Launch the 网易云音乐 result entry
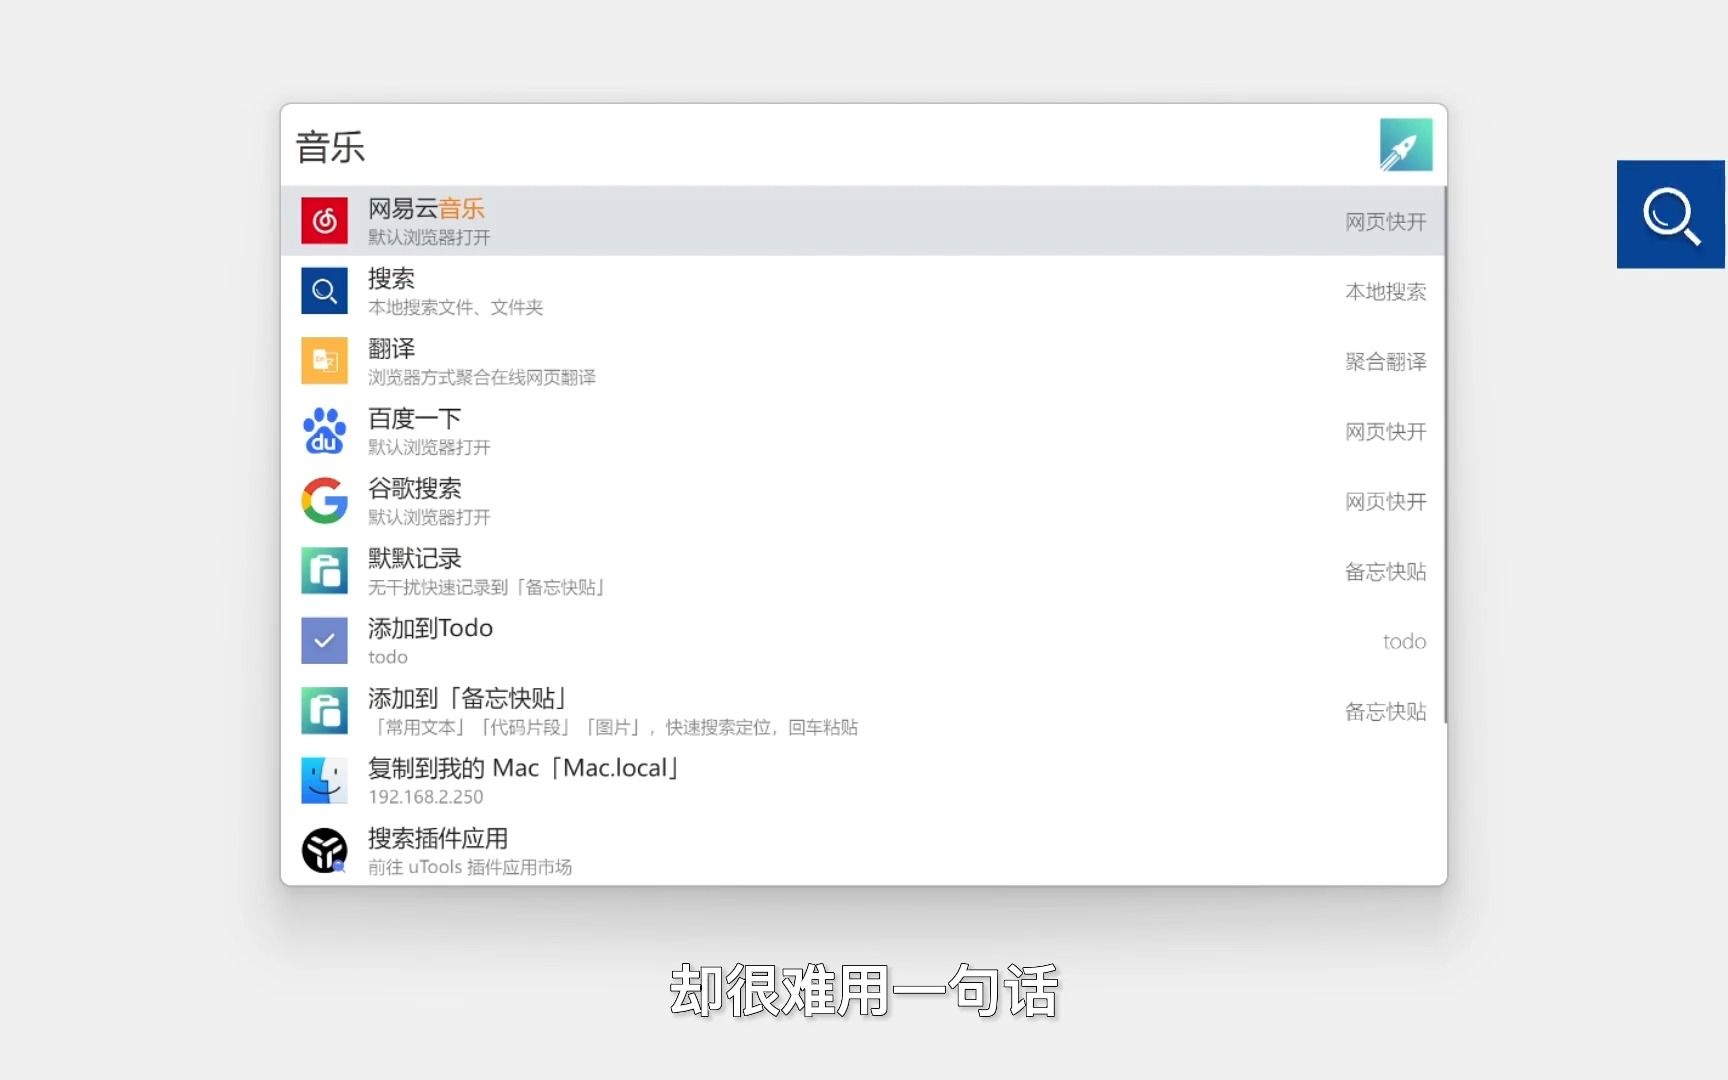This screenshot has height=1080, width=1728. coord(700,220)
